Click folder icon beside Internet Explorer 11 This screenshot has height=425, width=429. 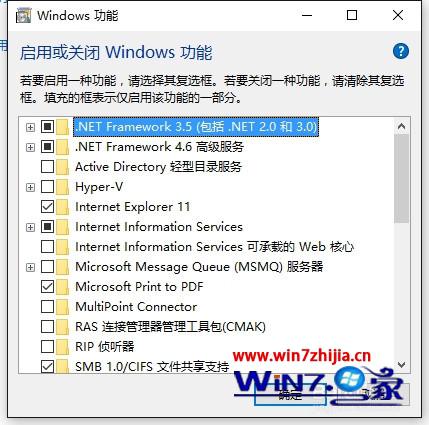(x=63, y=207)
